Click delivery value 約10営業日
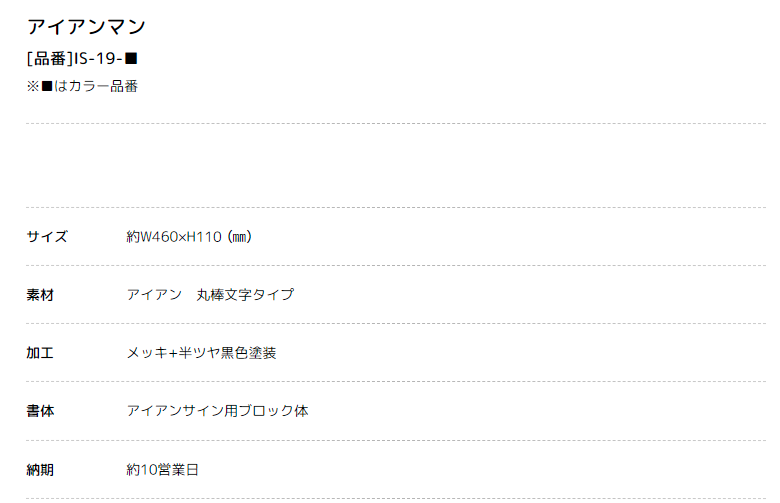The width and height of the screenshot is (780, 503). tap(162, 469)
